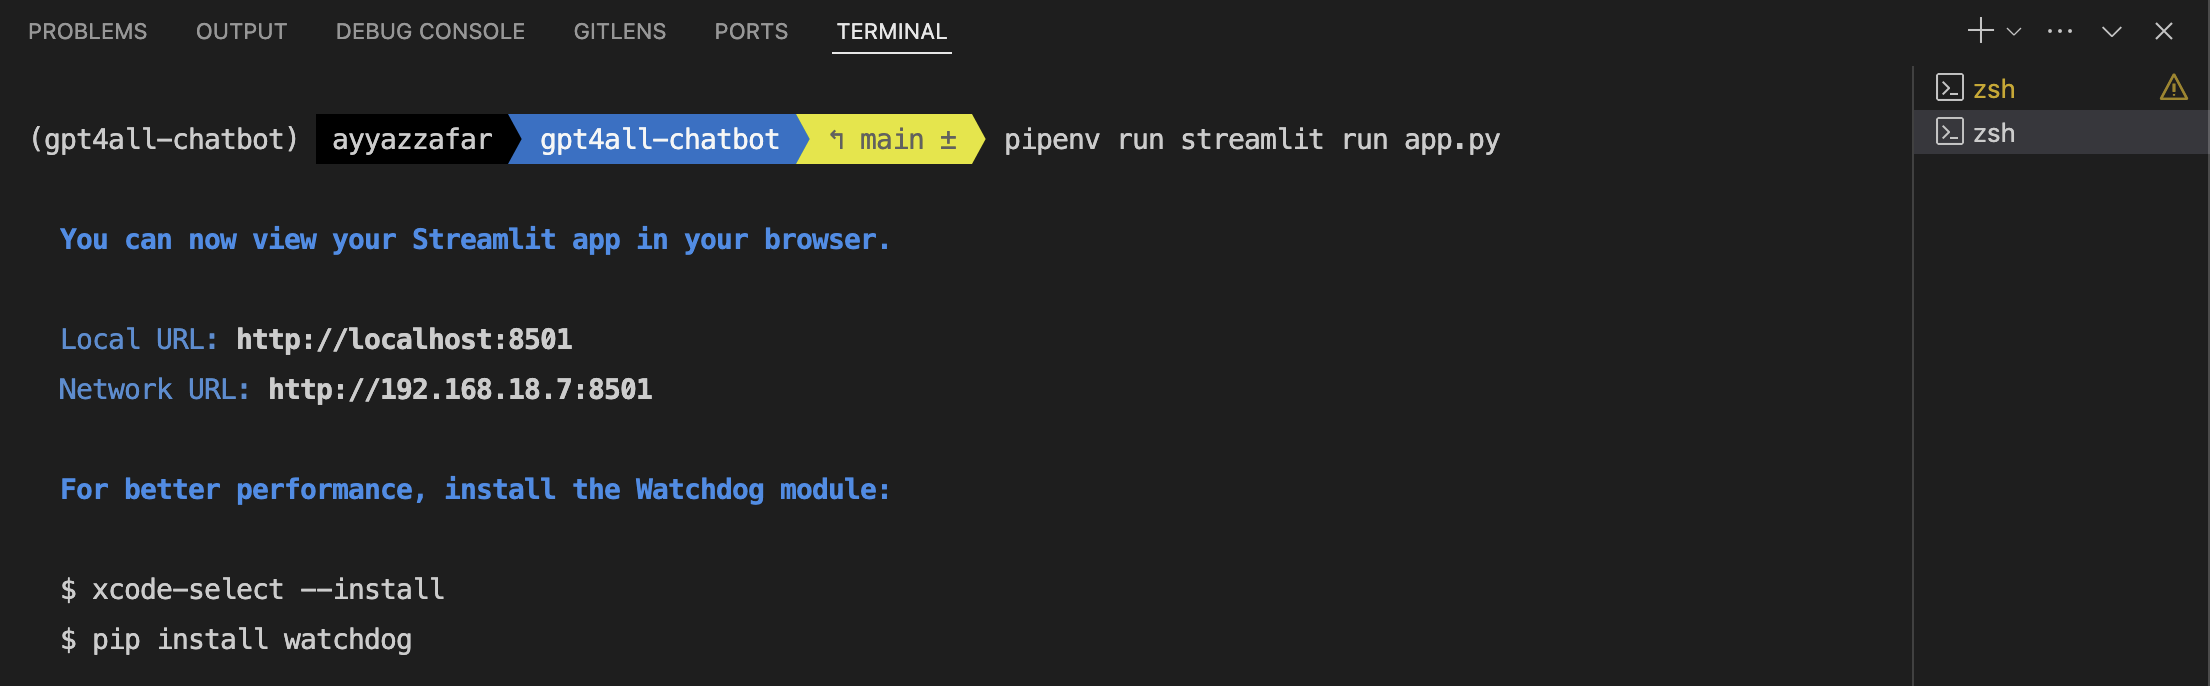Open the PORTS tab

pos(751,32)
